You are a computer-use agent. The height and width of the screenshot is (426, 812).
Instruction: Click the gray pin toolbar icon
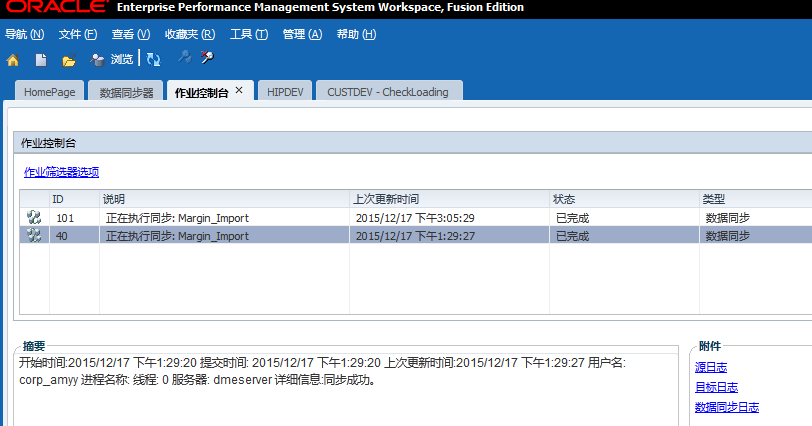(184, 57)
